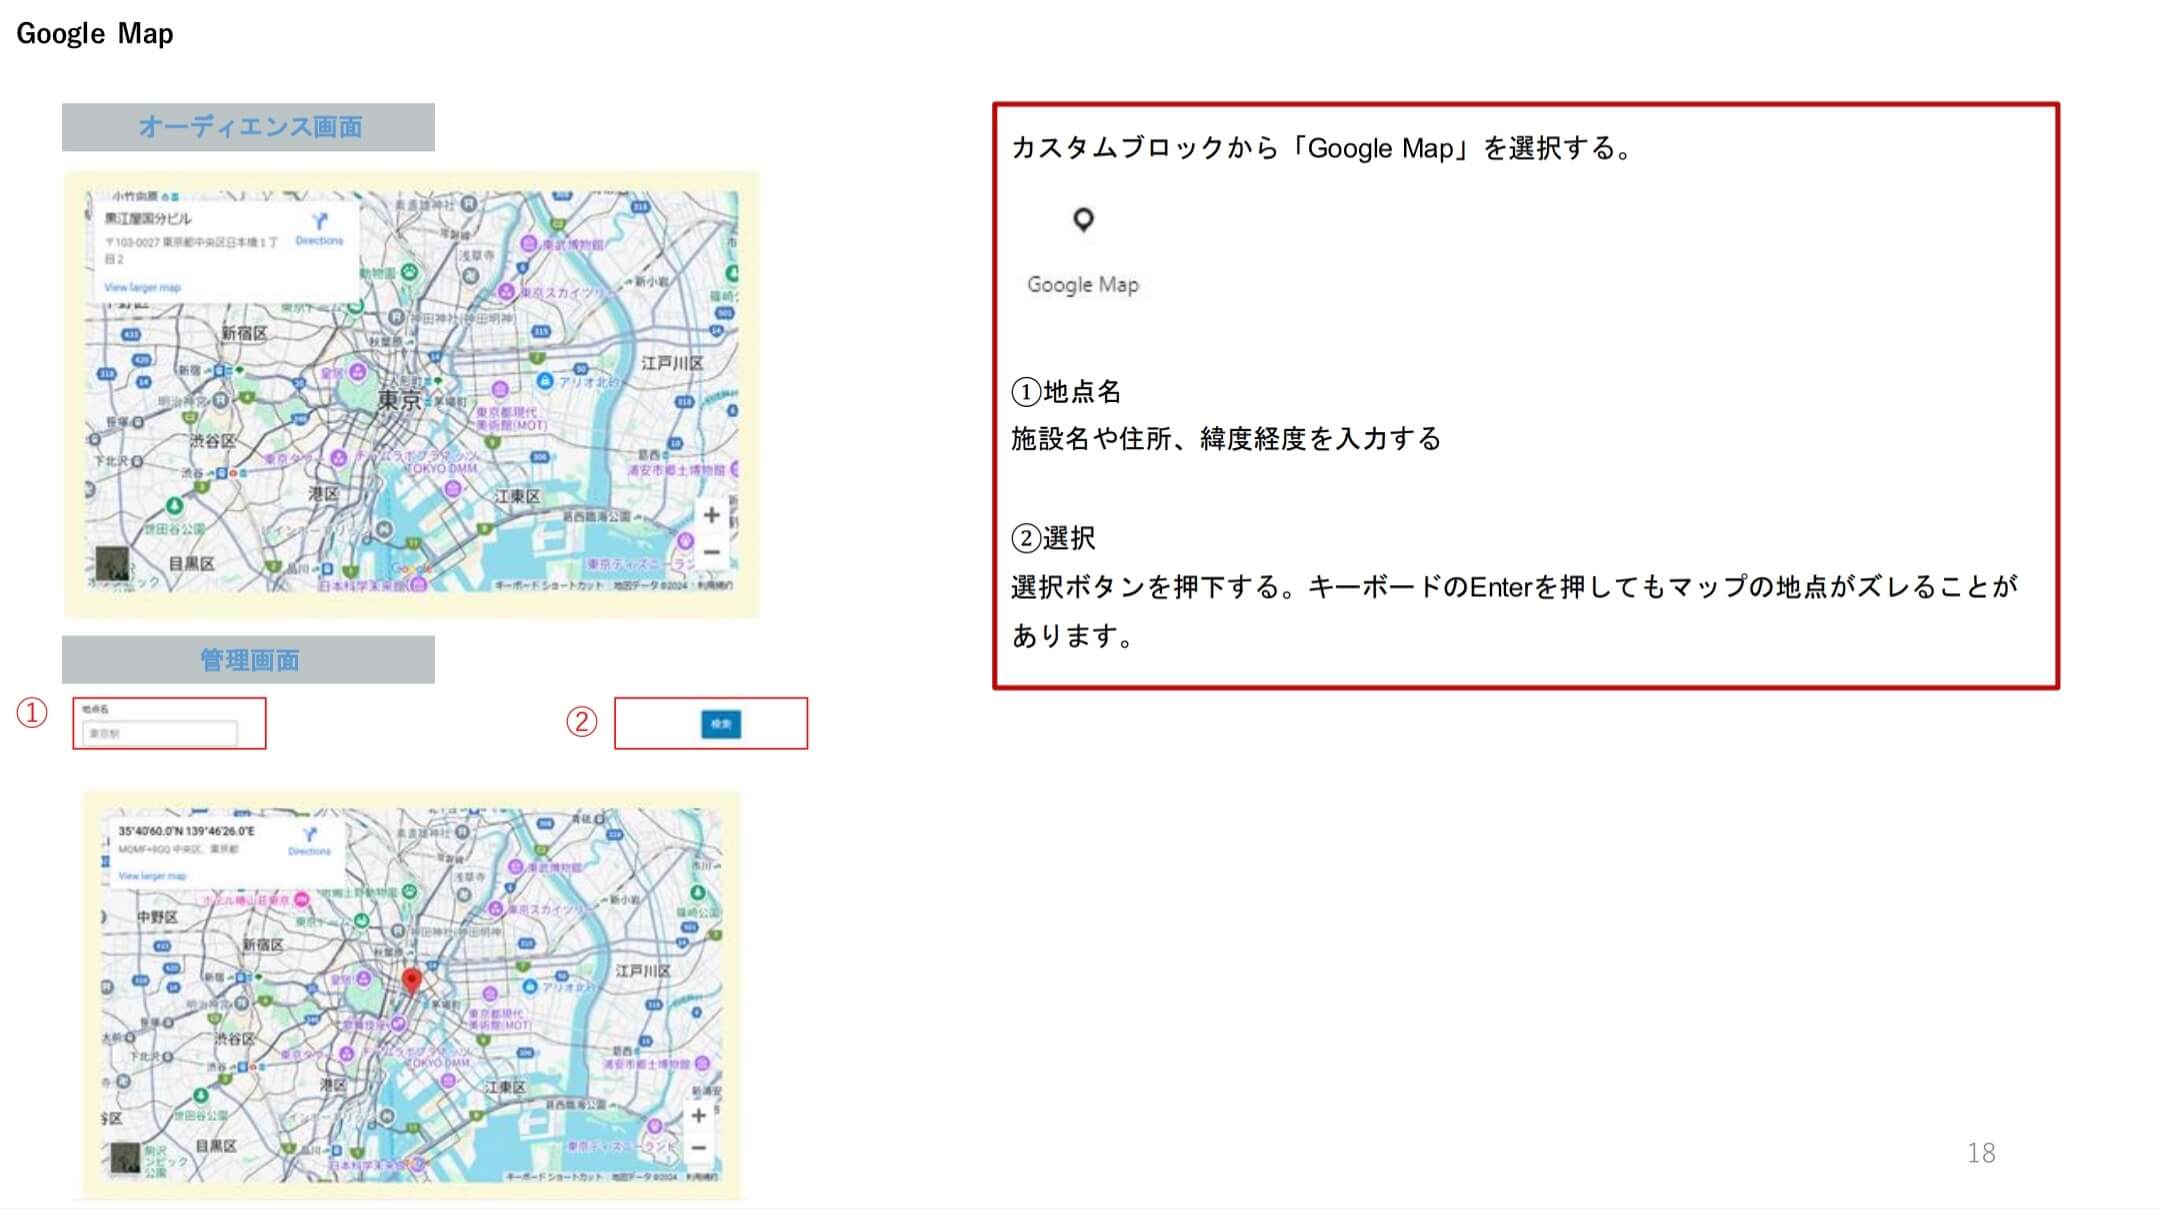Click 世田谷公園 park marker on audience map
Screen dimensions: 2160x1209
point(175,506)
